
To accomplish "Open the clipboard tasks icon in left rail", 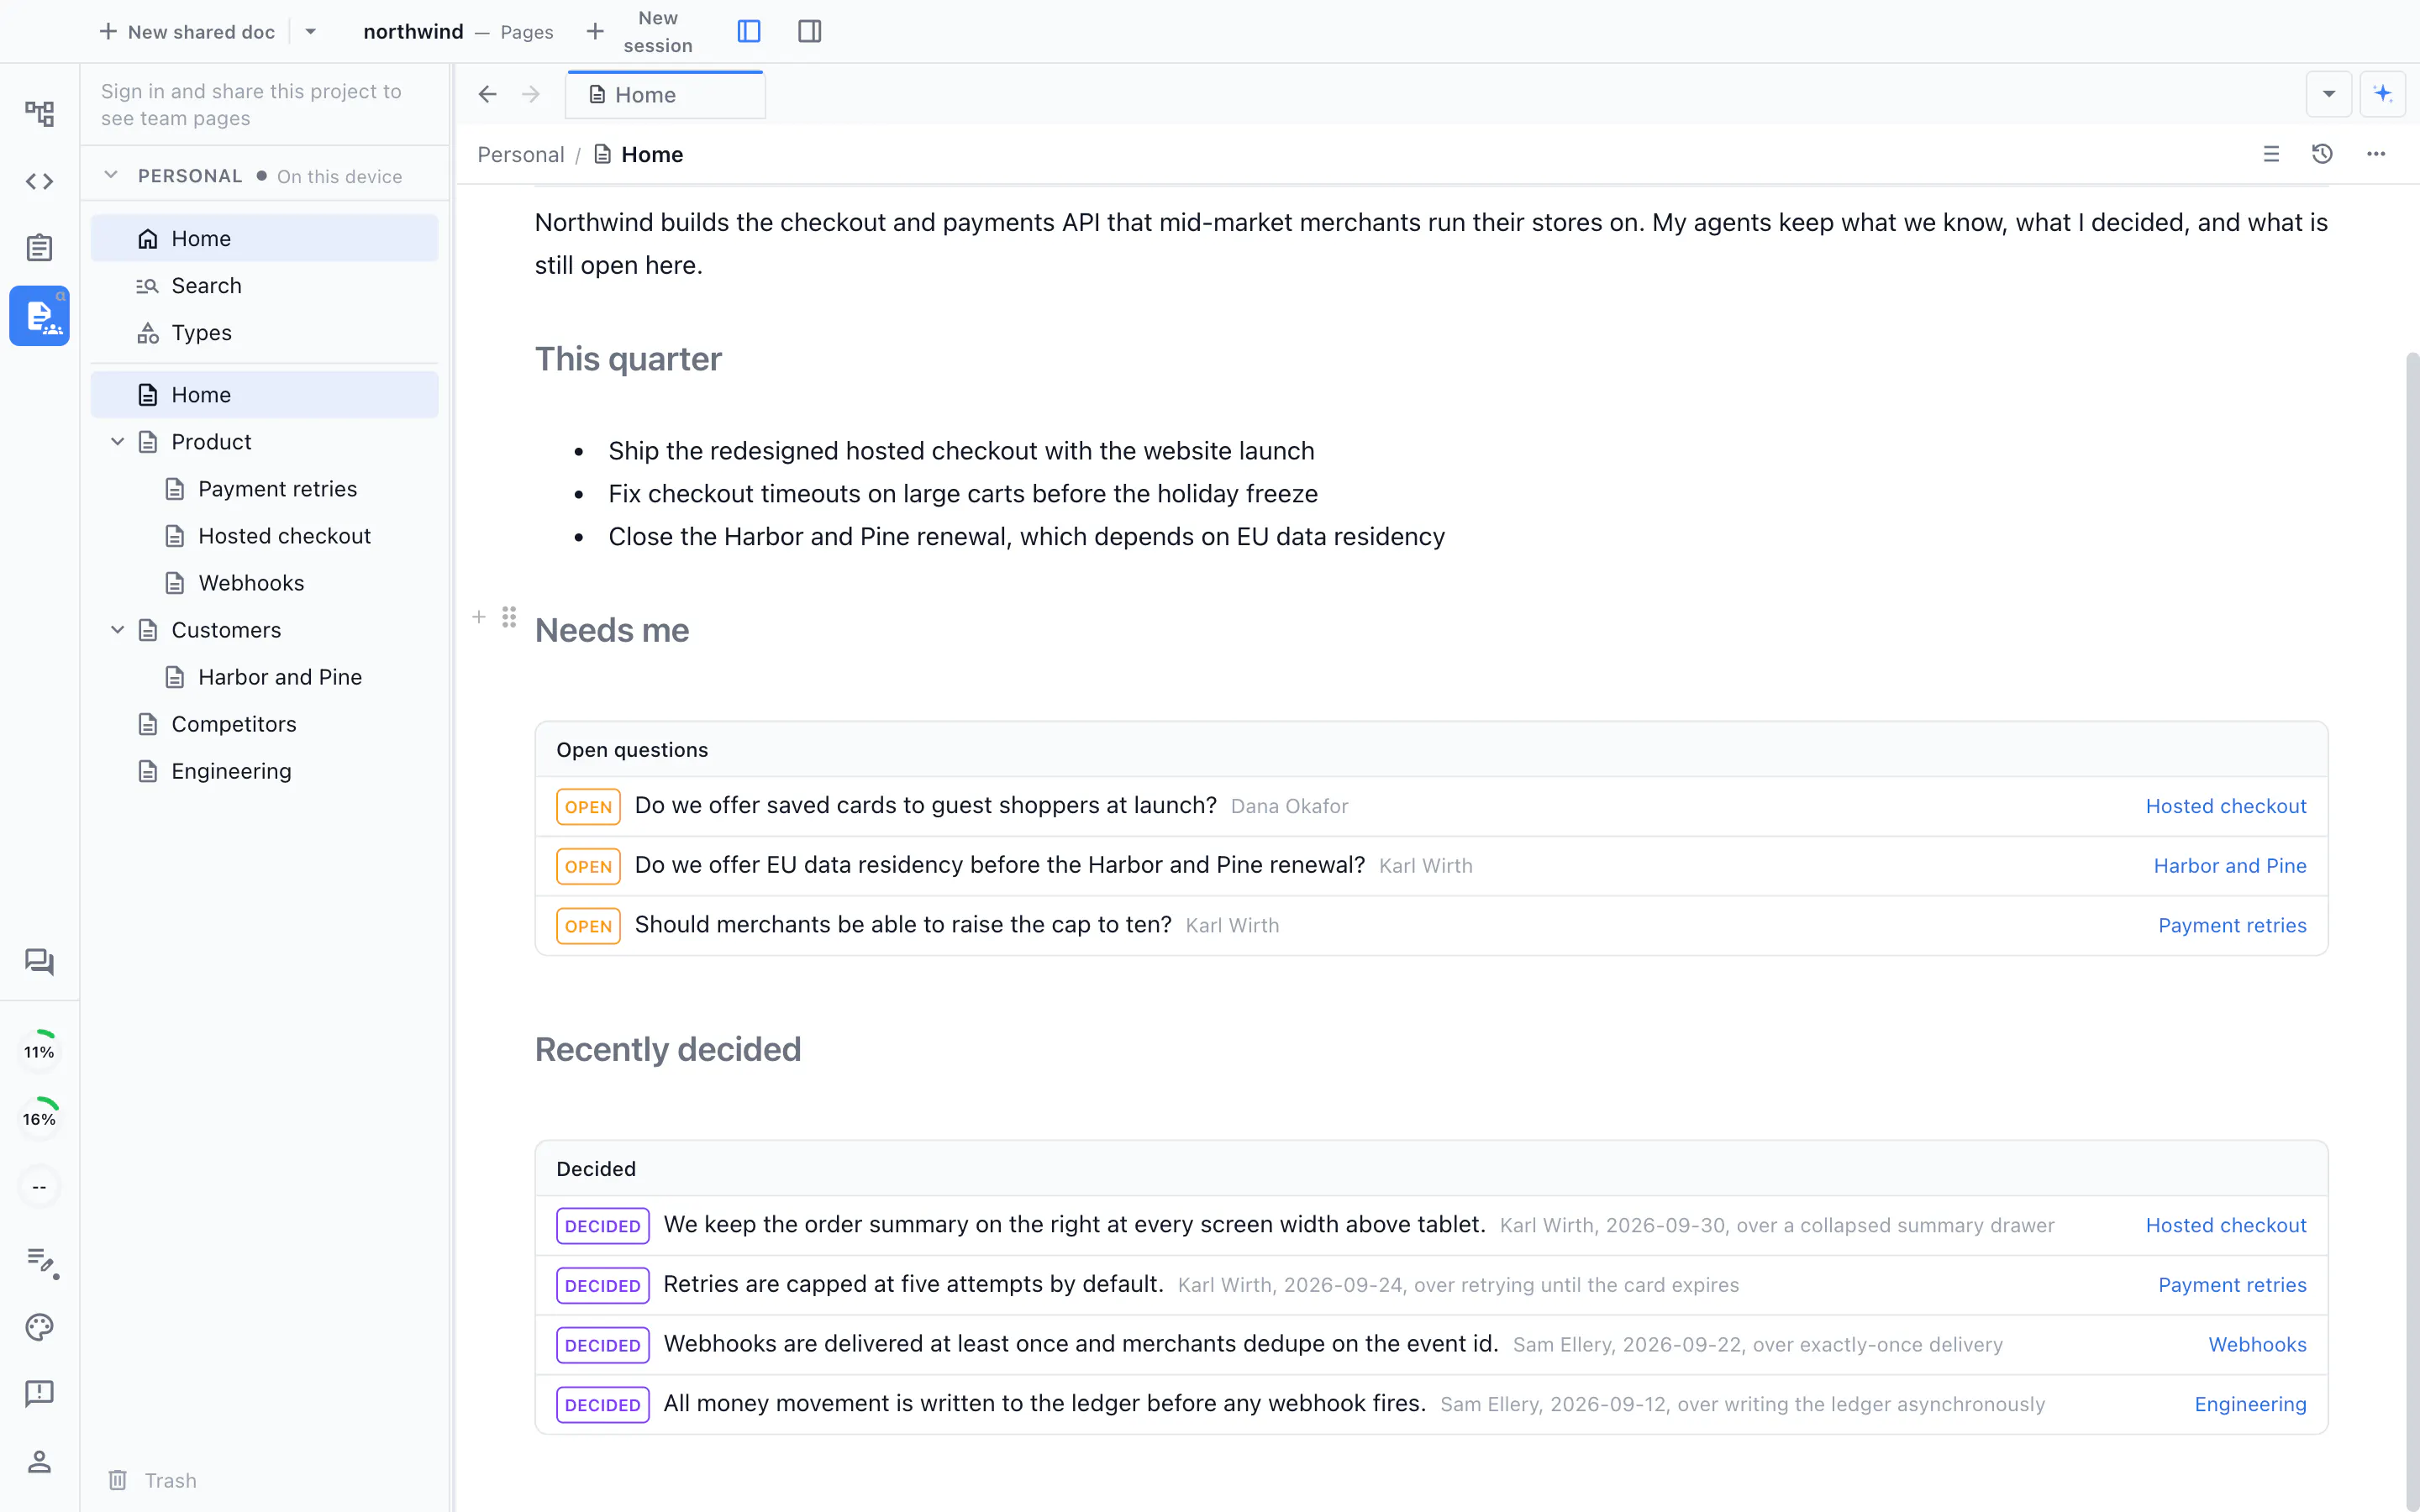I will point(39,248).
